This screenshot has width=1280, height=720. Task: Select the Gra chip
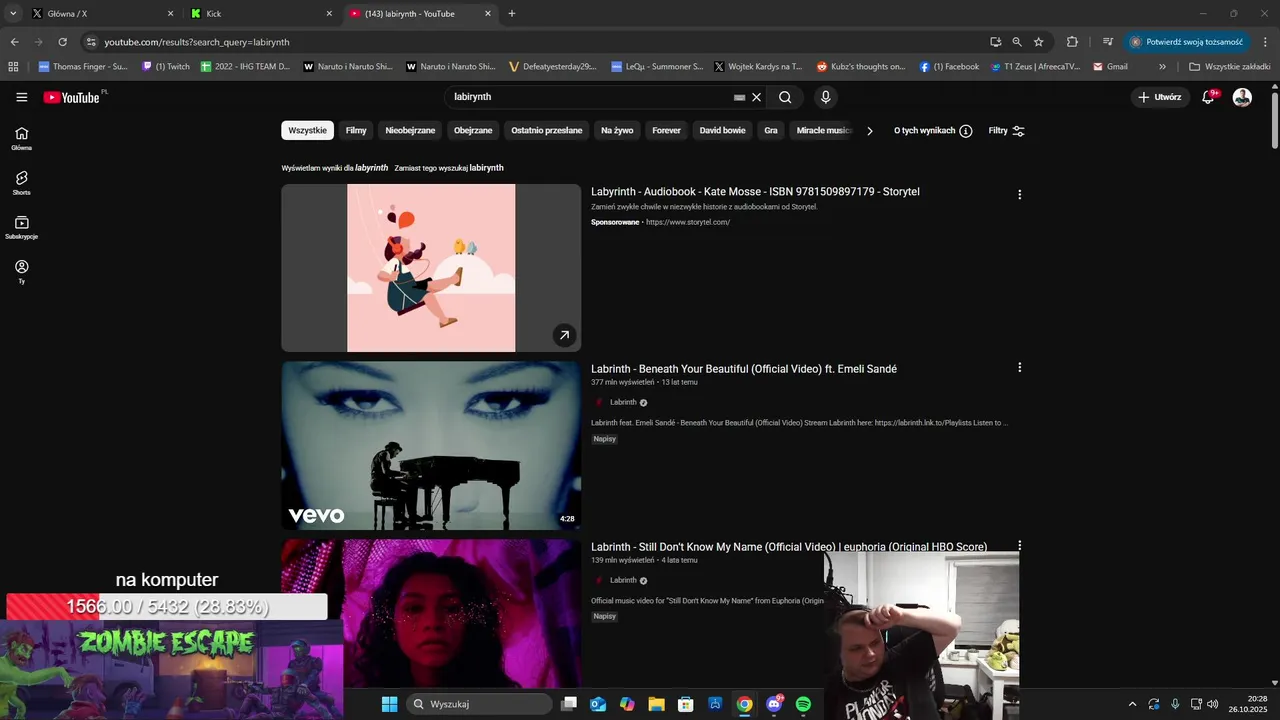pyautogui.click(x=771, y=131)
